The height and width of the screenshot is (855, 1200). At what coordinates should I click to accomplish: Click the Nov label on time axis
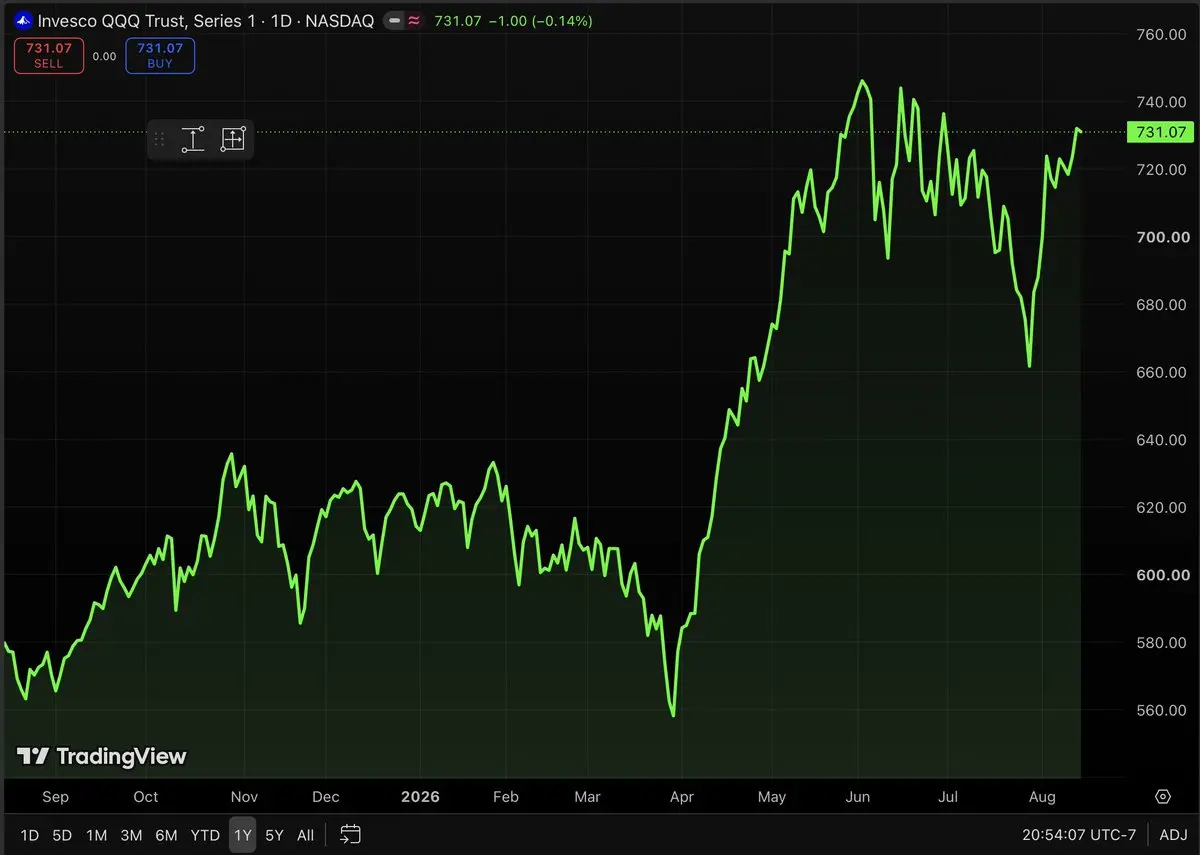pyautogui.click(x=244, y=797)
